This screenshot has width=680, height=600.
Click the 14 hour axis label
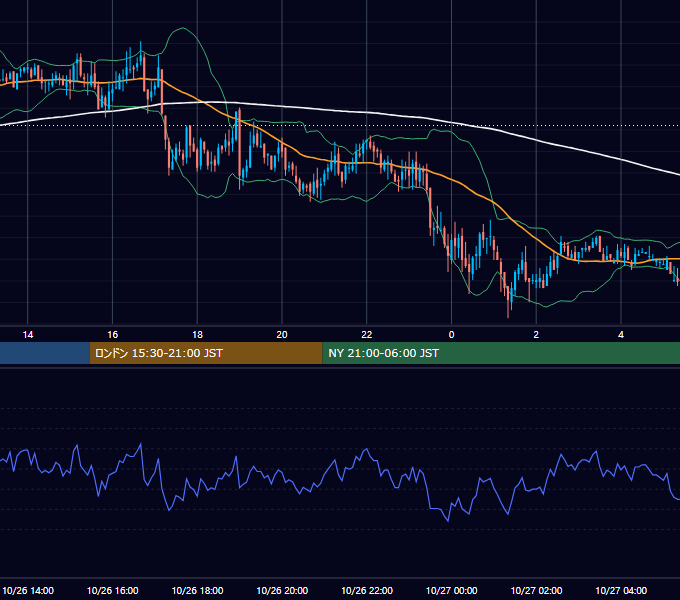click(28, 335)
